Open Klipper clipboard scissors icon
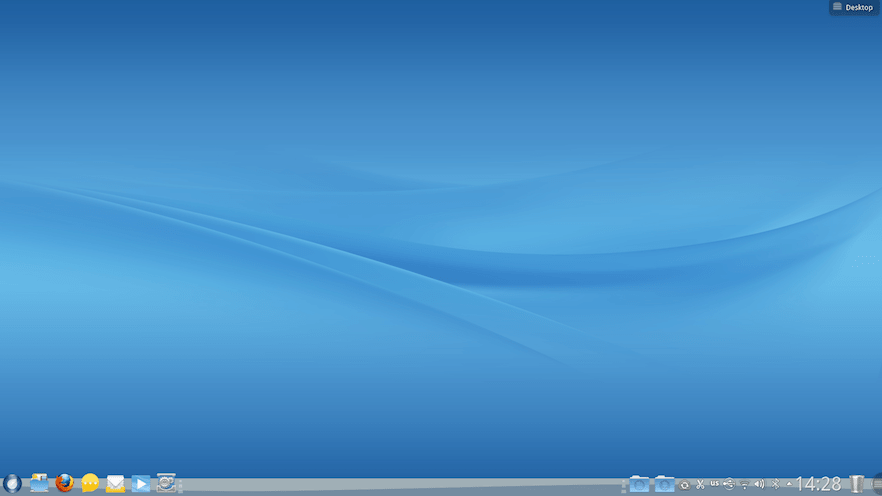This screenshot has width=882, height=496. pyautogui.click(x=700, y=485)
